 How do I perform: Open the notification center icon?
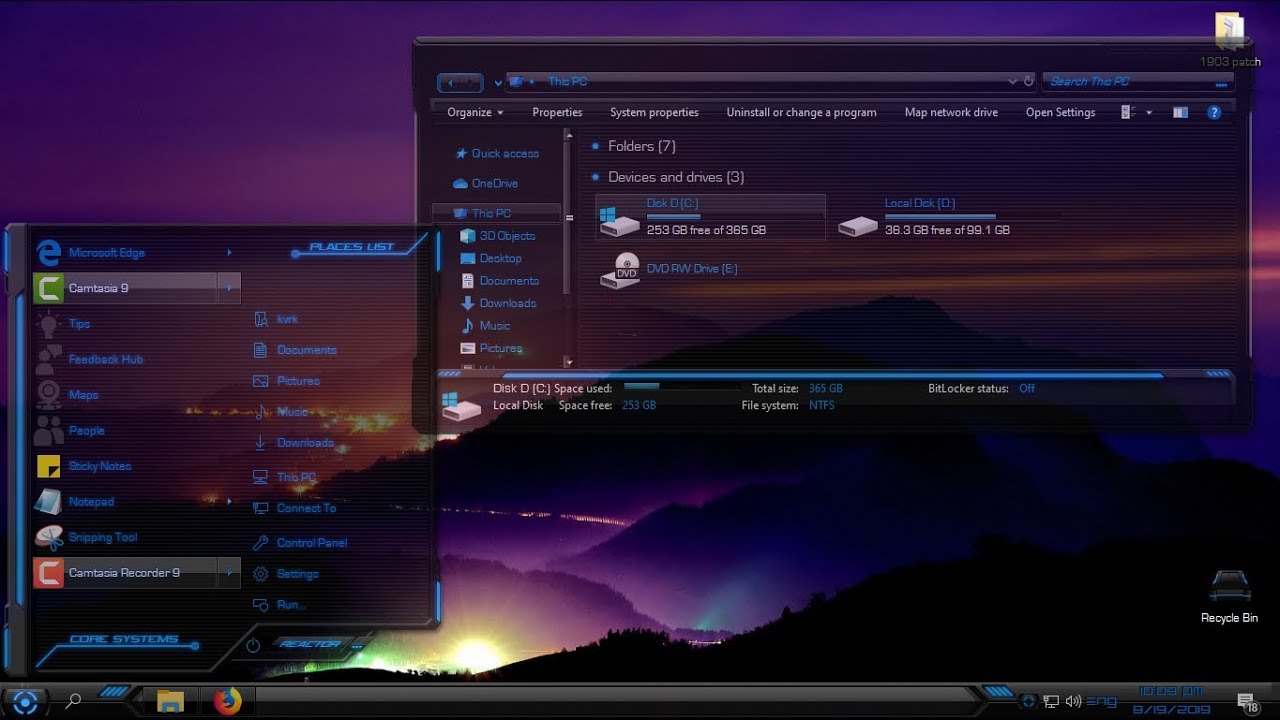coord(1247,702)
